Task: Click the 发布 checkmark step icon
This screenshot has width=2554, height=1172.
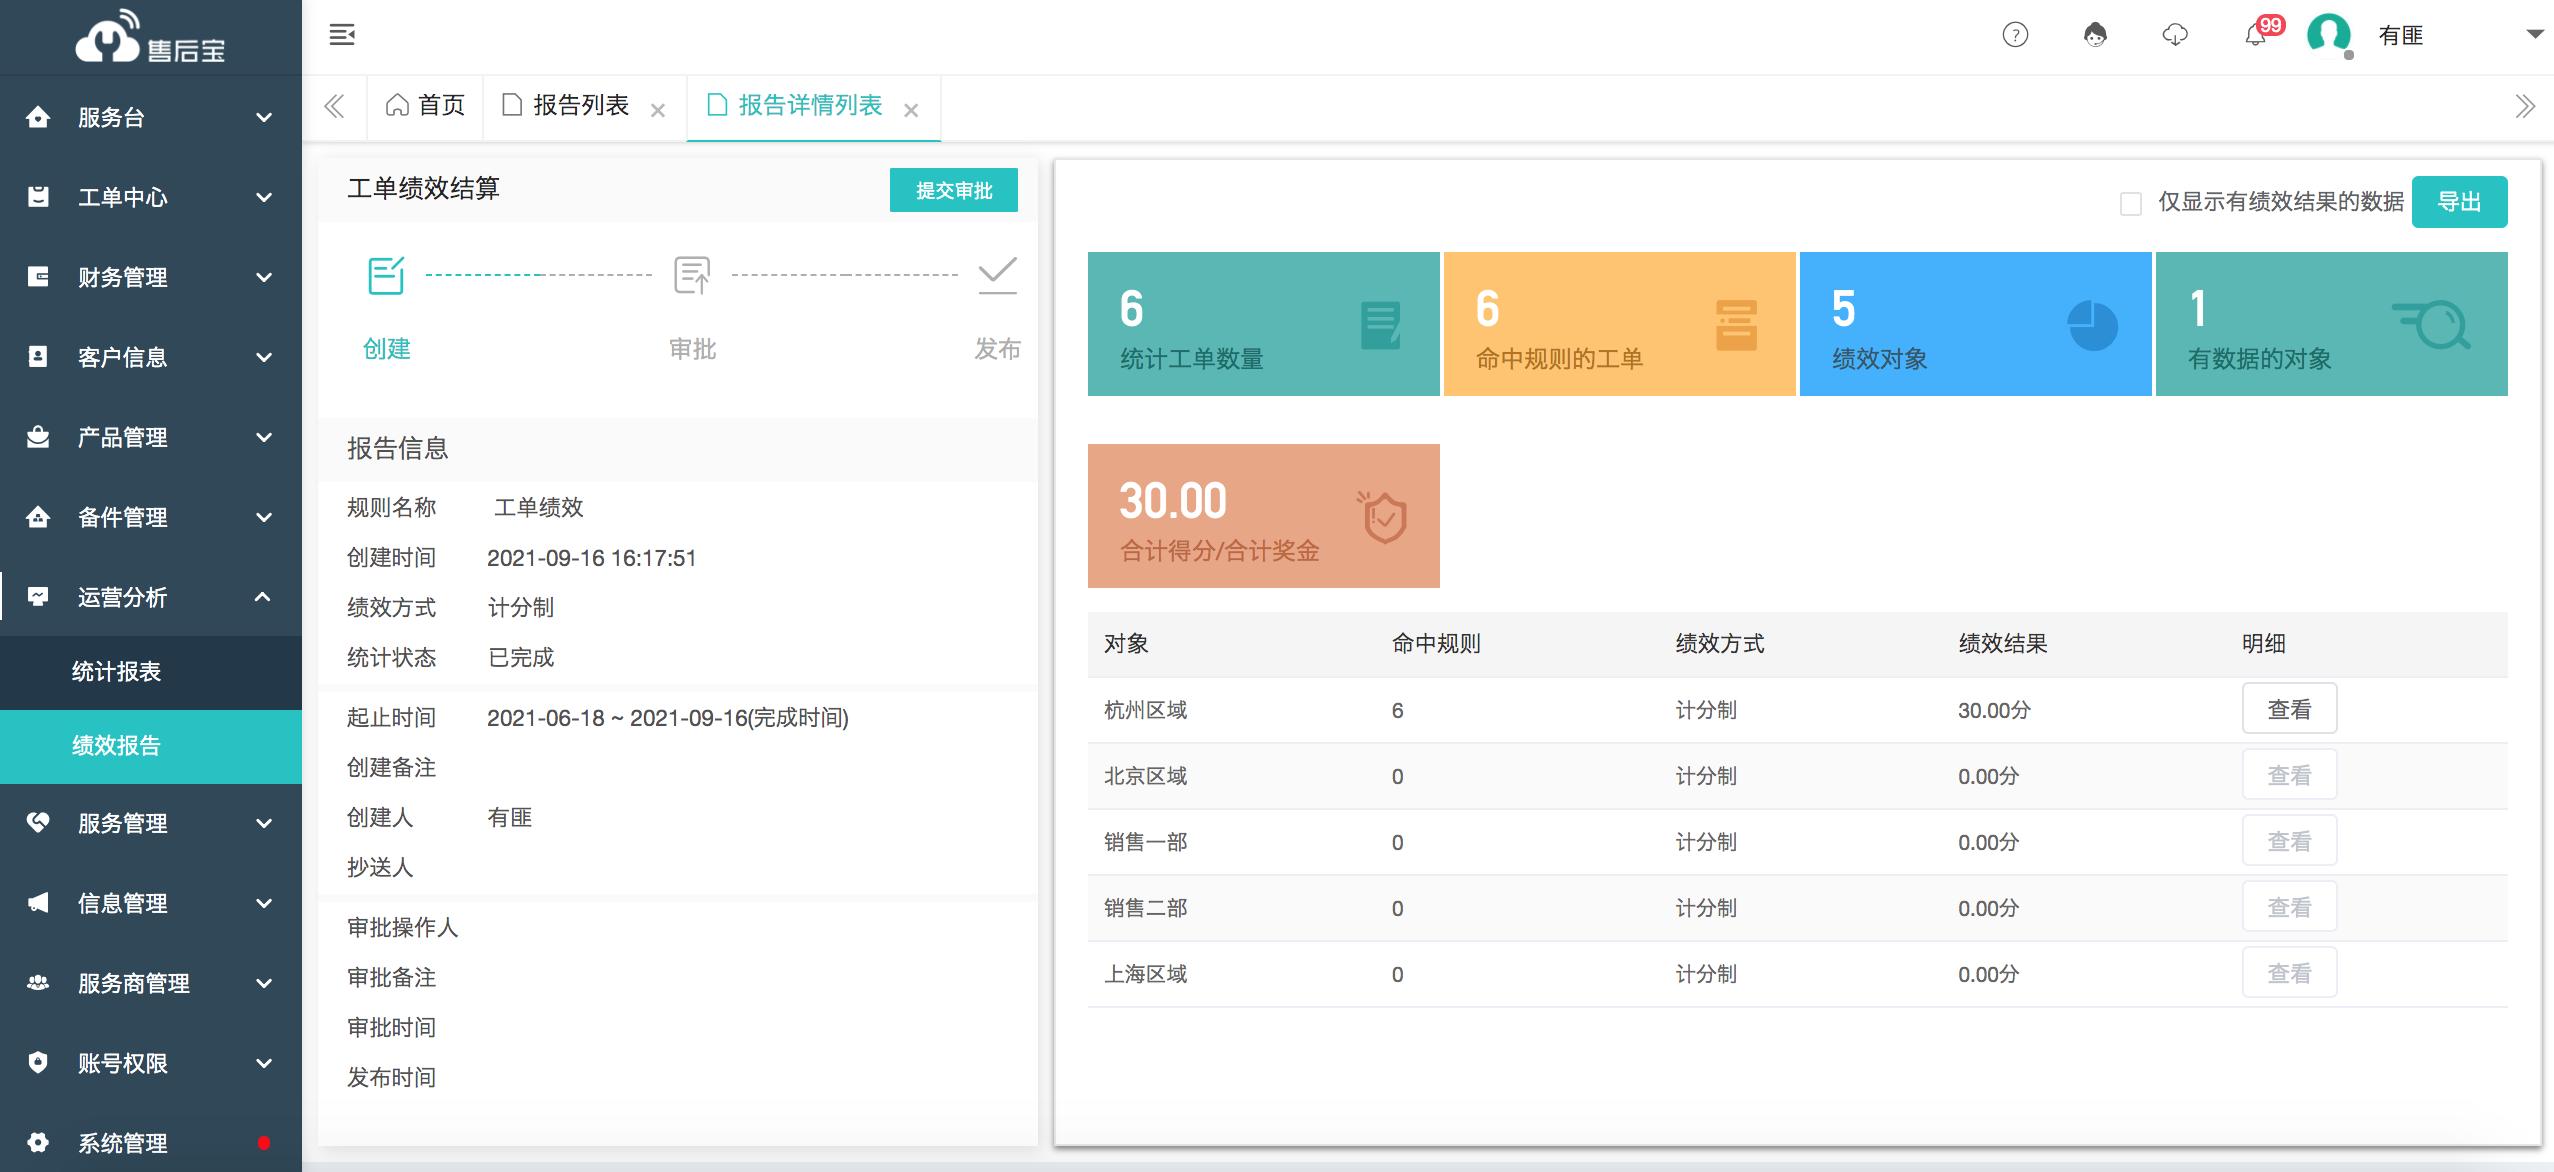Action: point(997,275)
